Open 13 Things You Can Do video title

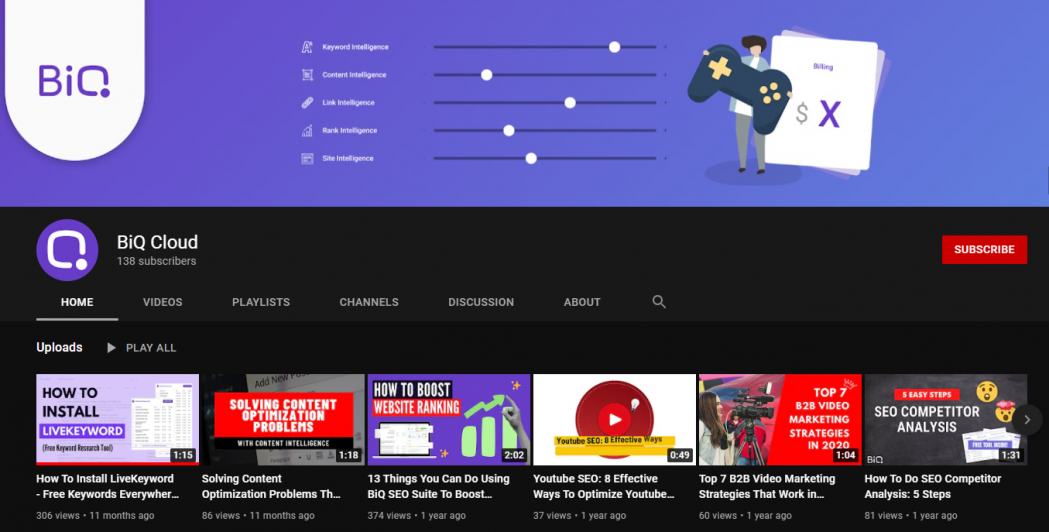point(438,486)
